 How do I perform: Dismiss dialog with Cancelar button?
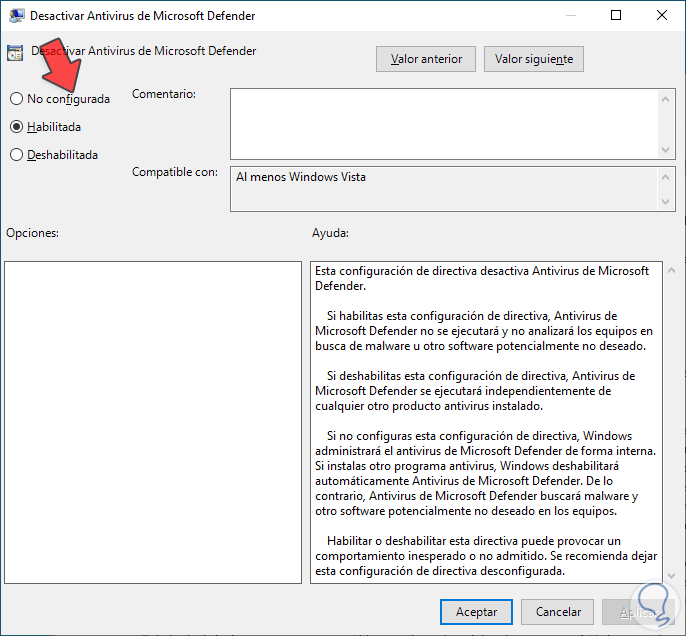tap(558, 612)
